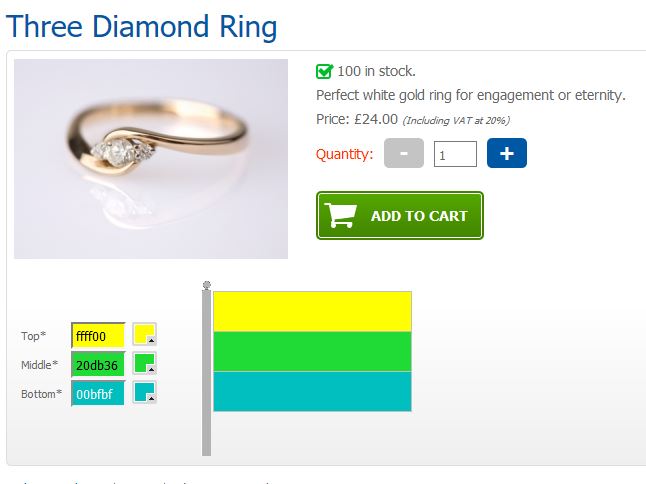Click the red Quantity label
646x484 pixels.
pyautogui.click(x=344, y=154)
